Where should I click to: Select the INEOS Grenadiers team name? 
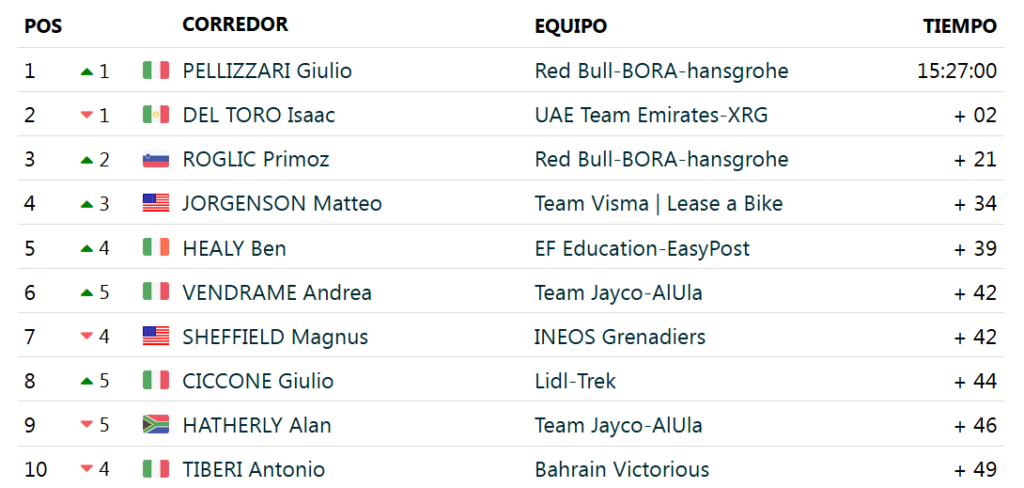[x=620, y=337]
